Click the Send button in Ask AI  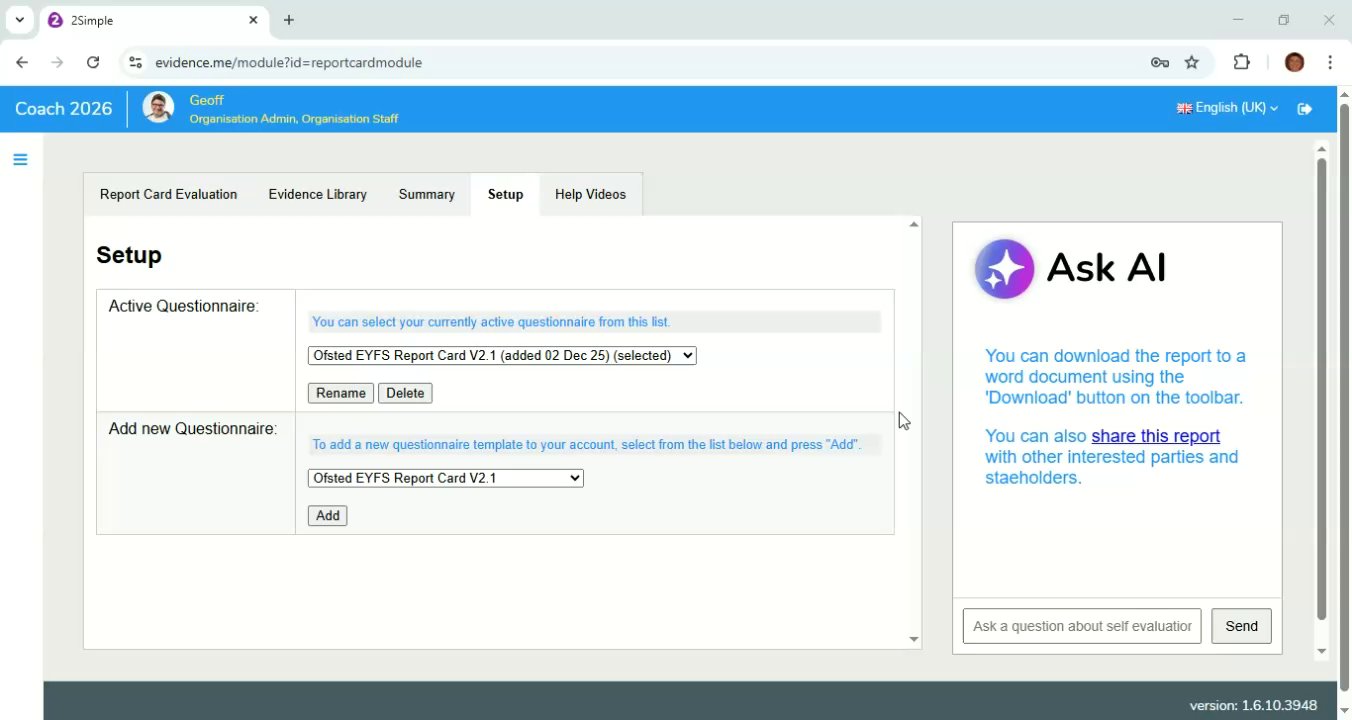pyautogui.click(x=1242, y=626)
